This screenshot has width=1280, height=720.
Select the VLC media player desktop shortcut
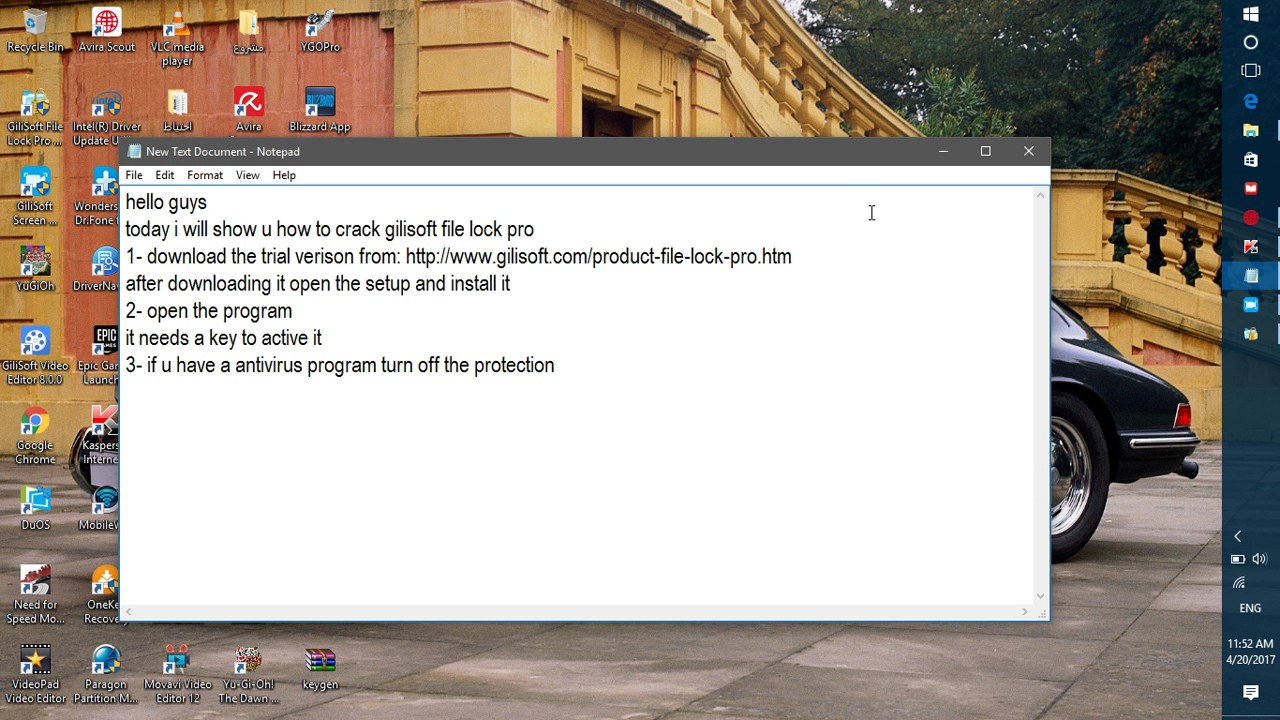click(177, 37)
